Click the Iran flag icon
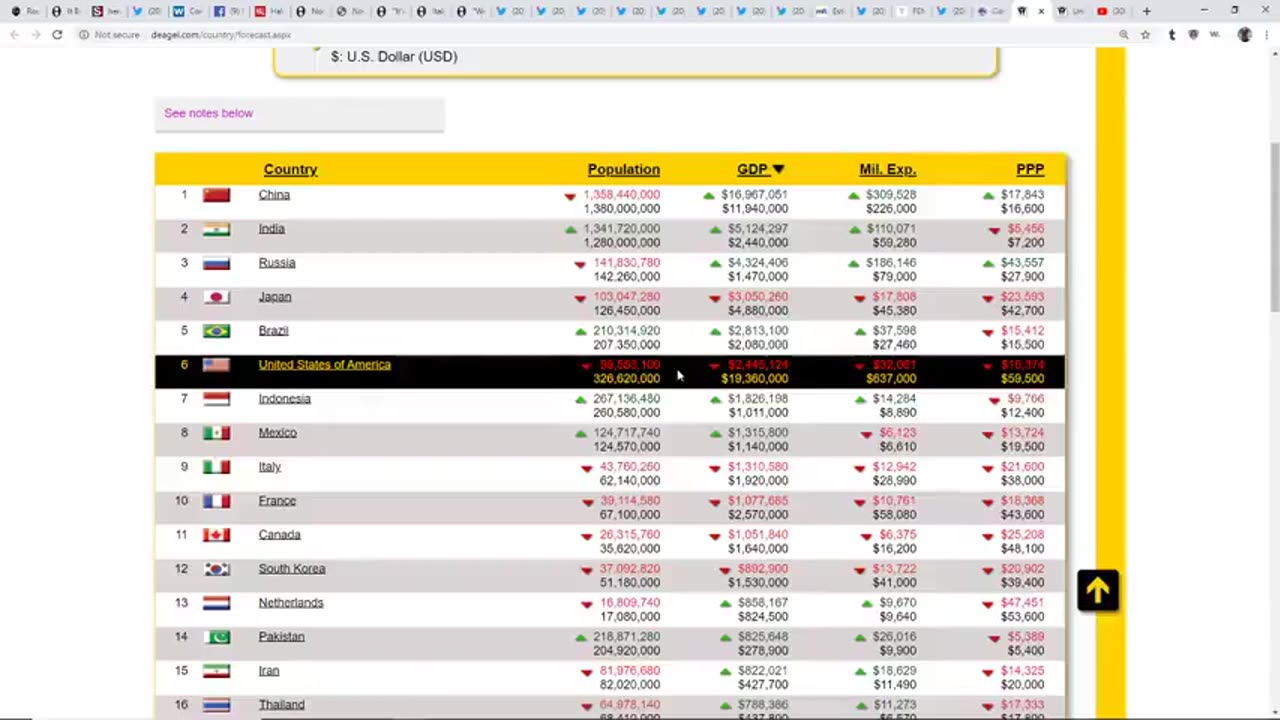Image resolution: width=1280 pixels, height=720 pixels. pos(216,671)
